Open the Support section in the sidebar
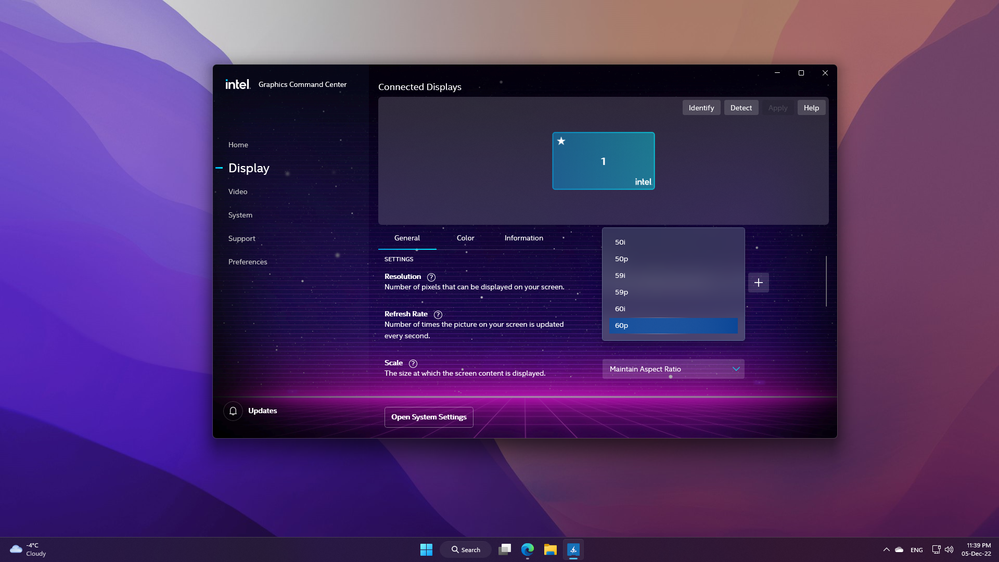This screenshot has width=999, height=562. pos(241,238)
